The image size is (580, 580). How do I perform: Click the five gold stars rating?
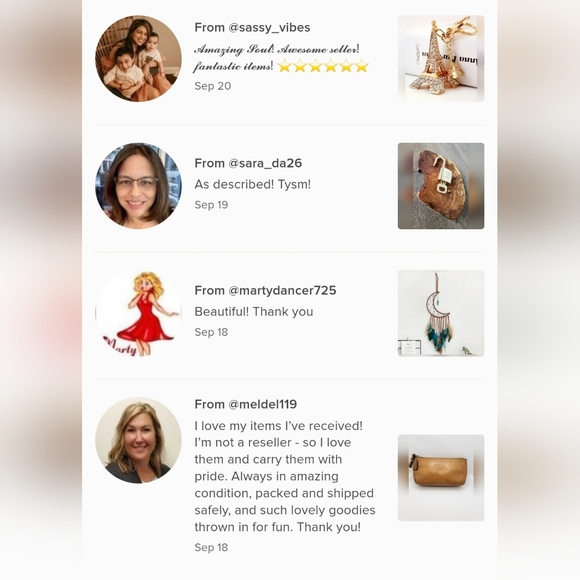coord(323,66)
